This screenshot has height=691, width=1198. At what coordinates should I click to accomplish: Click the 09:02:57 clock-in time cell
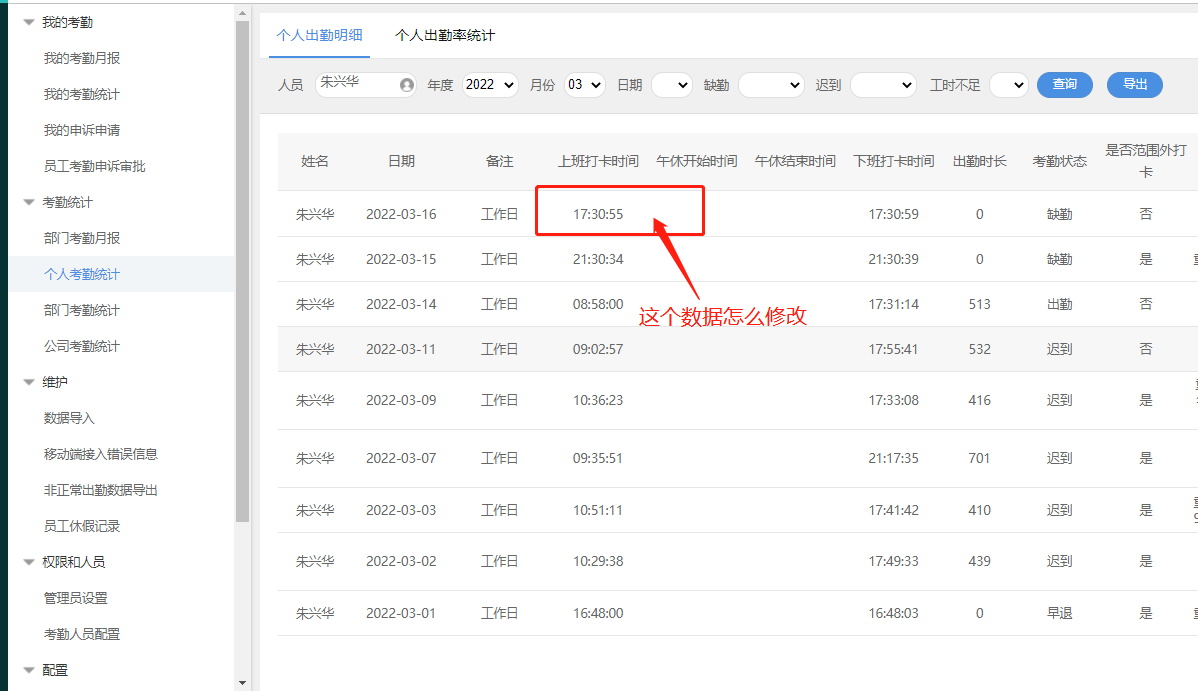pos(598,349)
